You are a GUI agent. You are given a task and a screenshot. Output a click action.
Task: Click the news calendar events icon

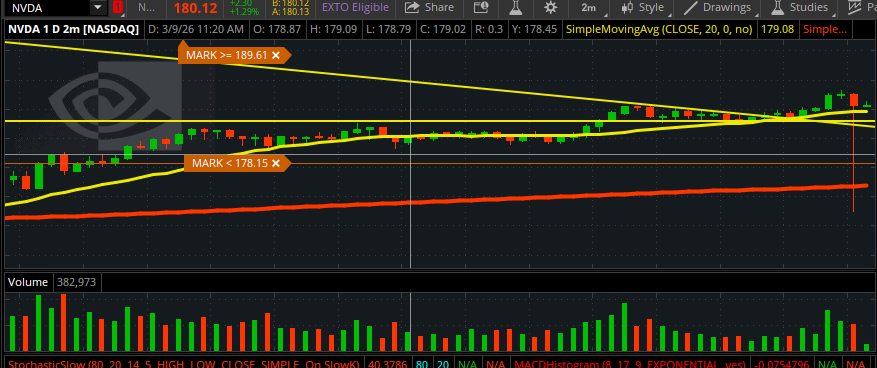click(x=480, y=7)
